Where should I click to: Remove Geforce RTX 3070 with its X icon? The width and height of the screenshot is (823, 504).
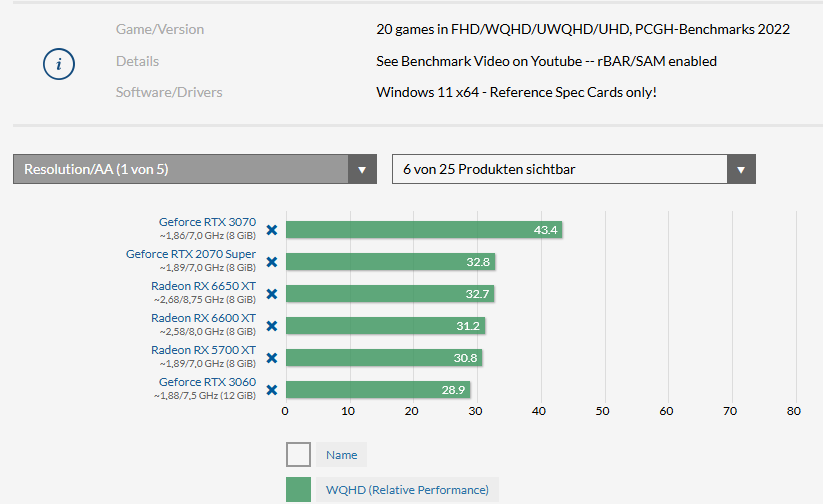coord(272,230)
